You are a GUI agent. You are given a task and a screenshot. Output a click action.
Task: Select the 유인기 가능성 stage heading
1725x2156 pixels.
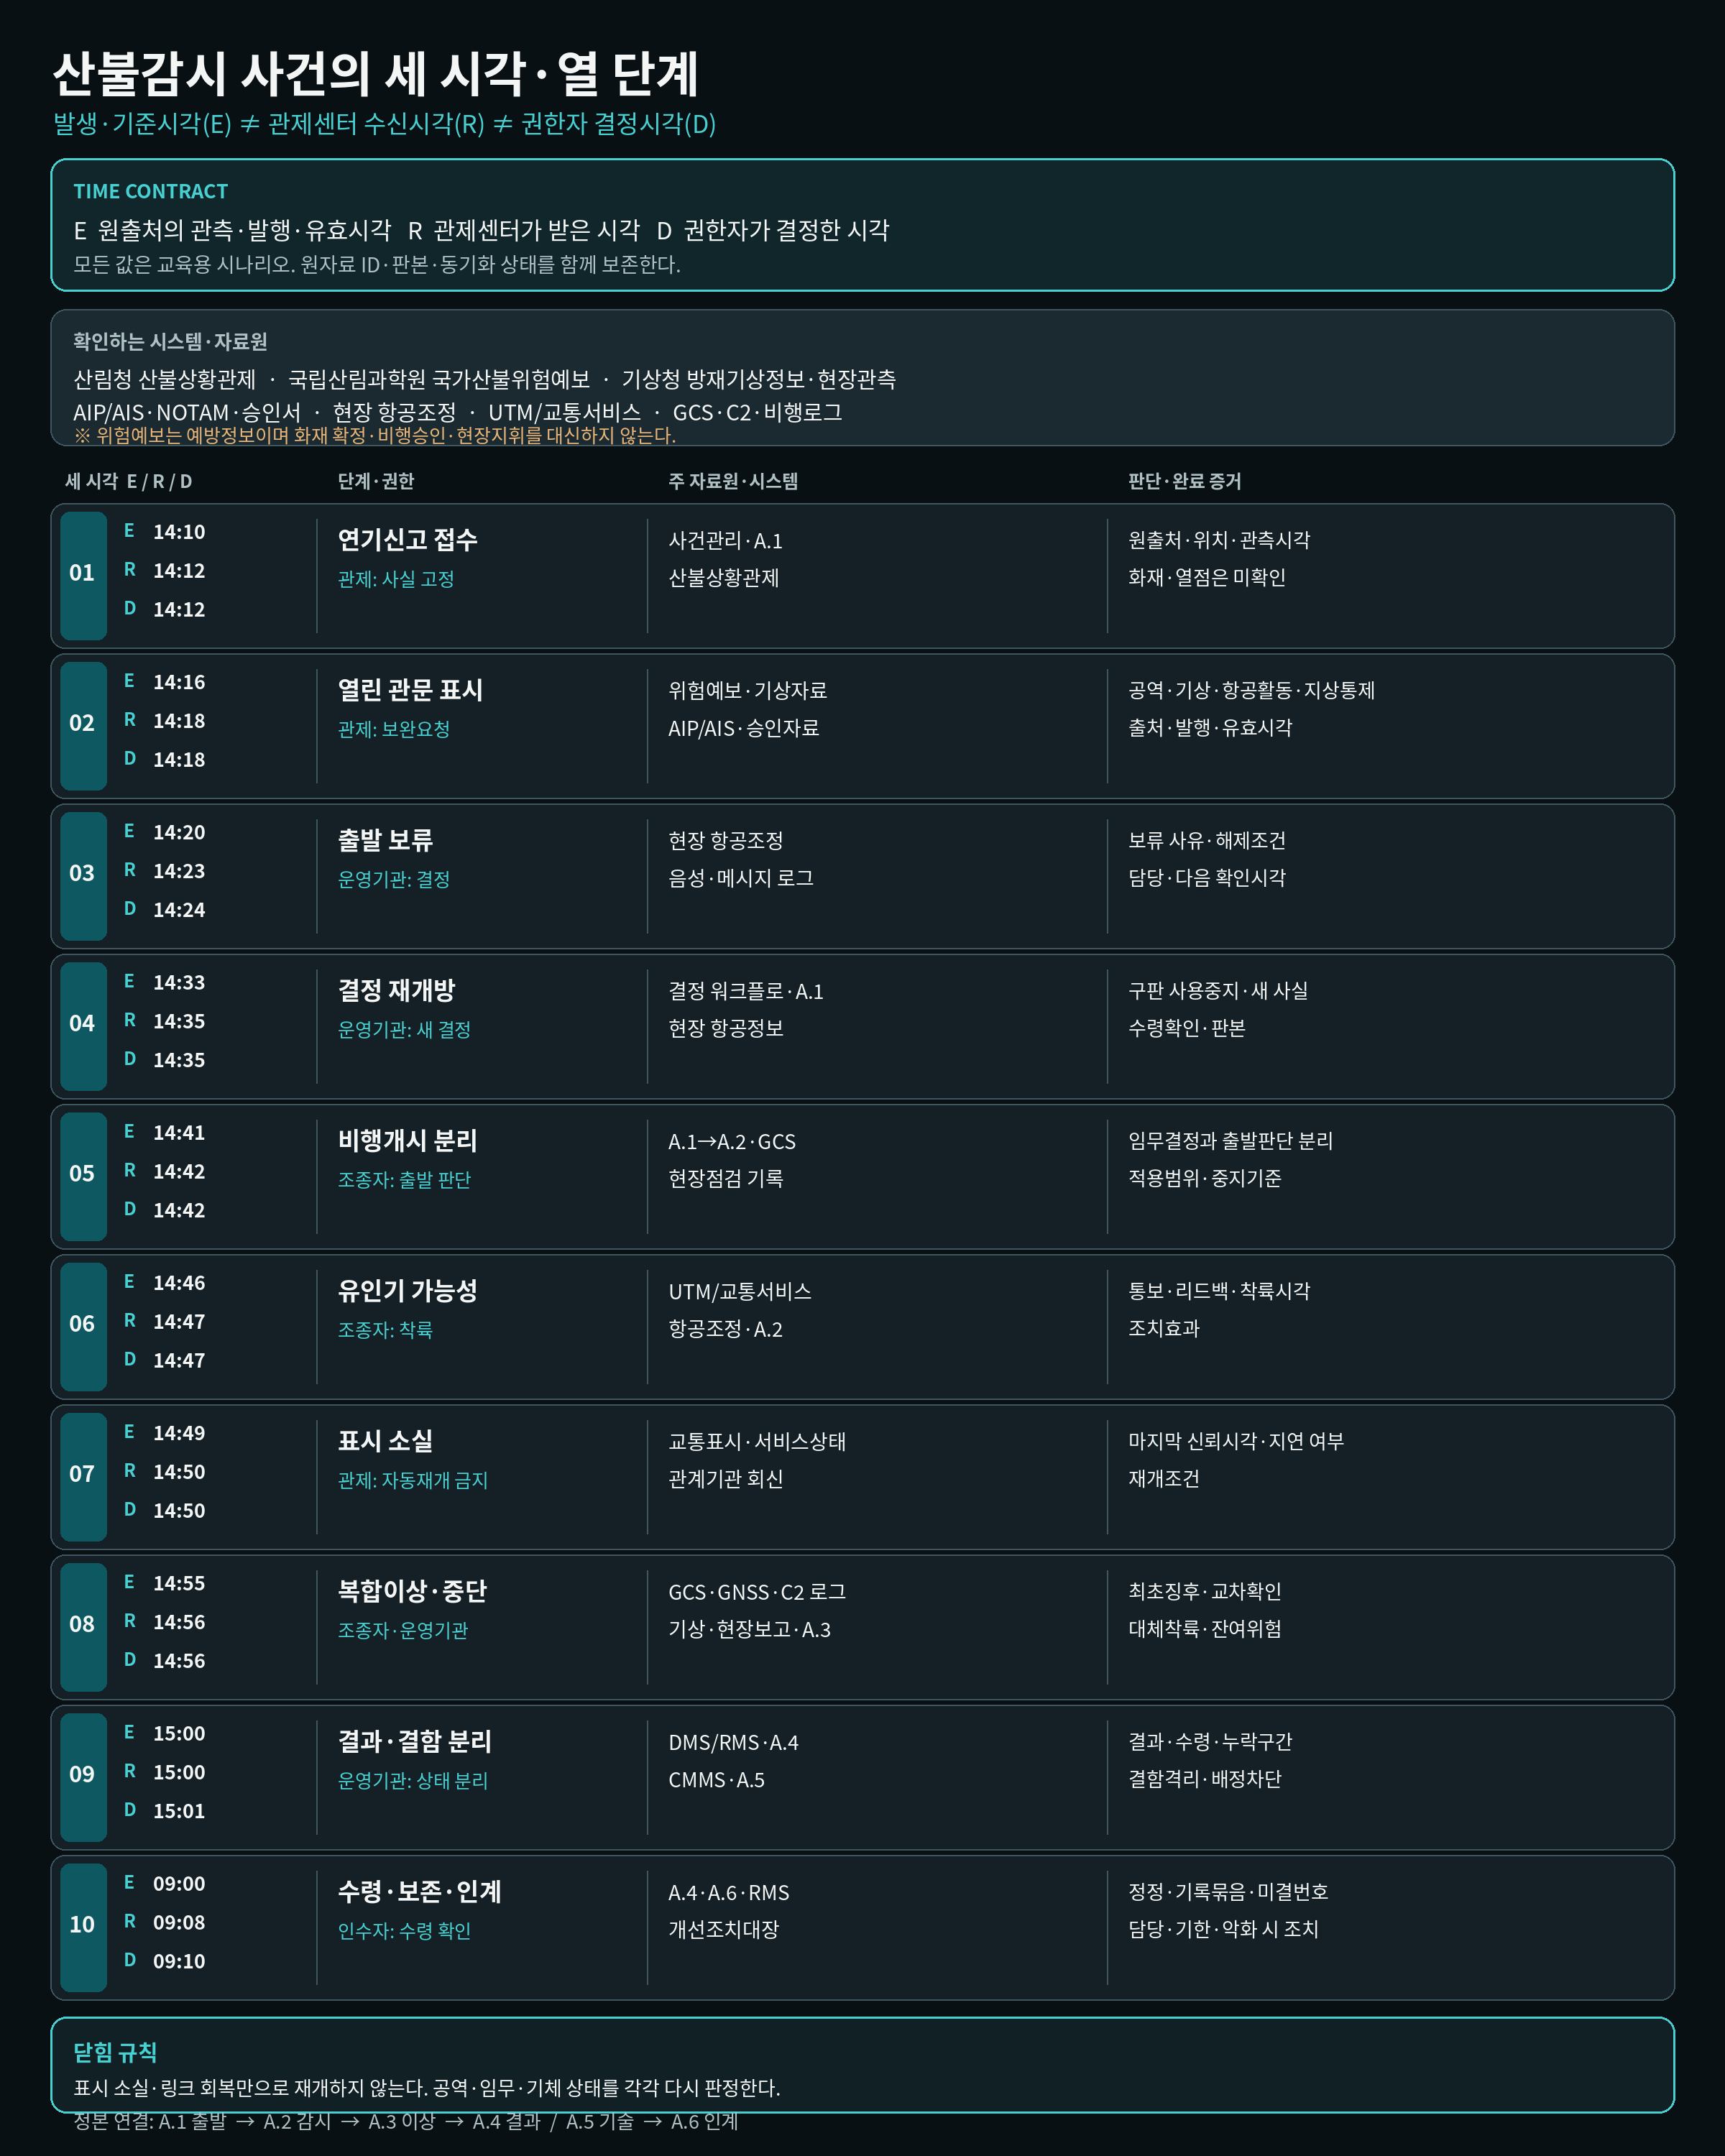point(408,1290)
